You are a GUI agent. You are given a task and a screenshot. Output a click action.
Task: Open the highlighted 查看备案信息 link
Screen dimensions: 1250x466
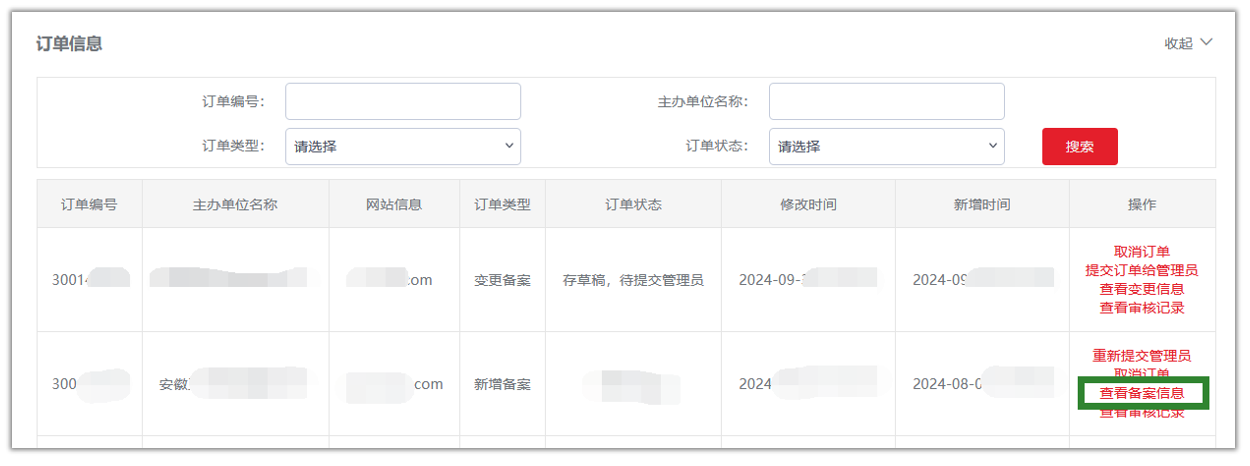1142,393
